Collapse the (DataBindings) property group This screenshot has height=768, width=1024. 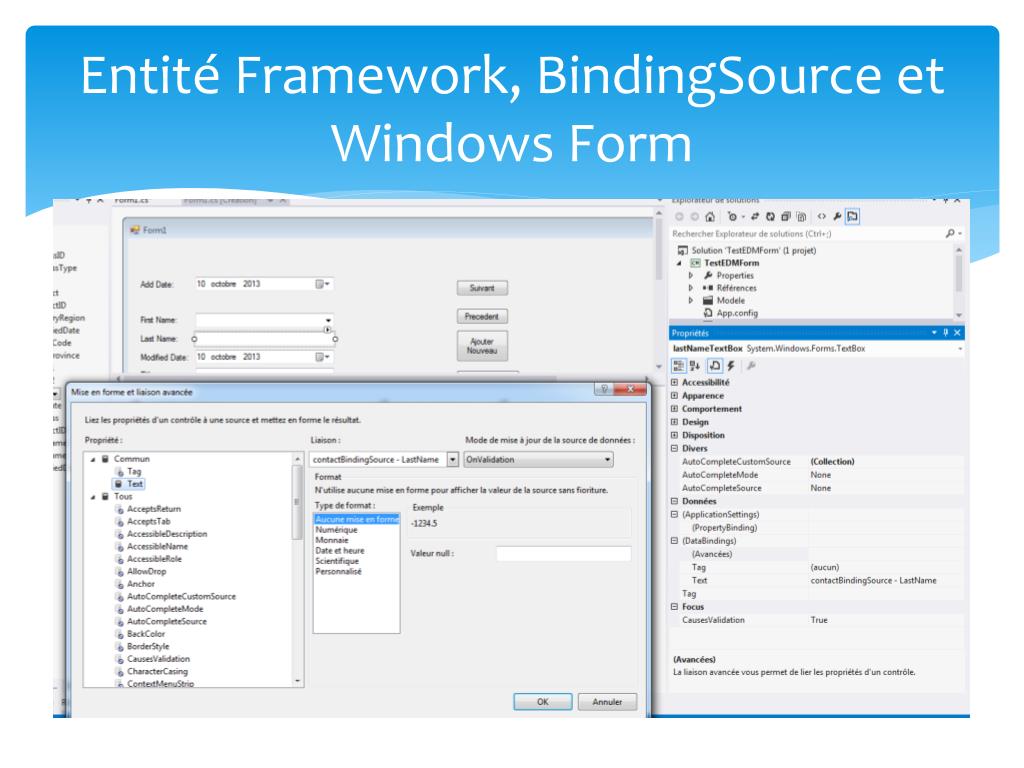point(675,541)
